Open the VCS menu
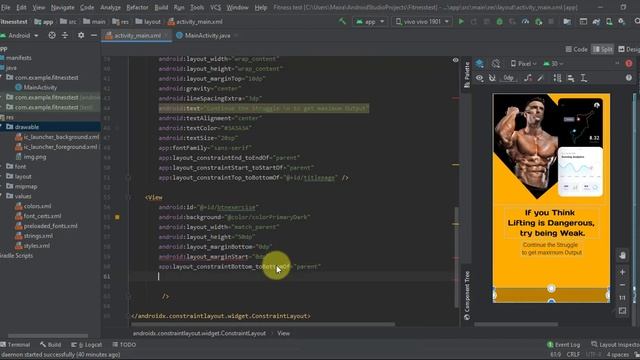 coord(215,7)
